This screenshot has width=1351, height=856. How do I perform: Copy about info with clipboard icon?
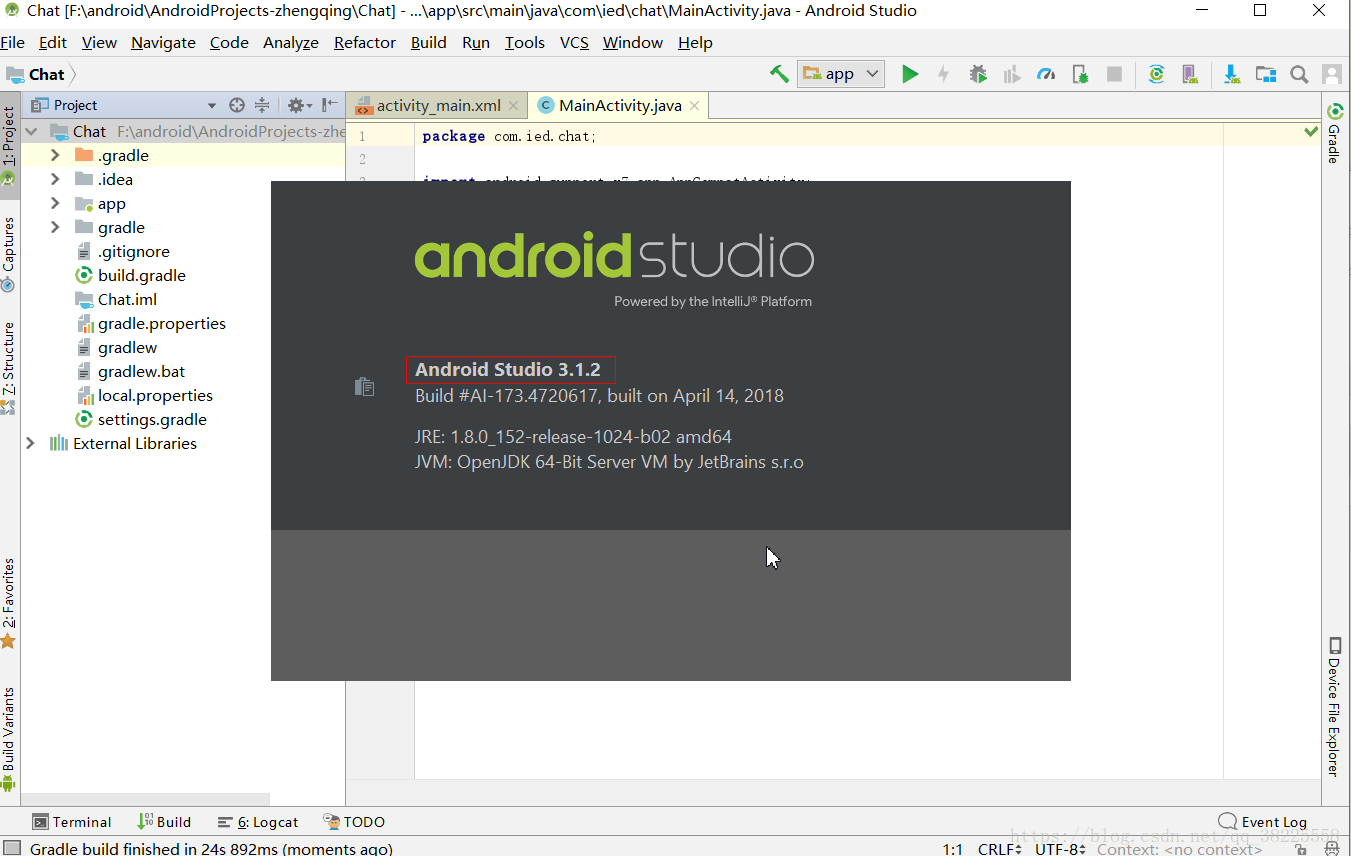364,386
